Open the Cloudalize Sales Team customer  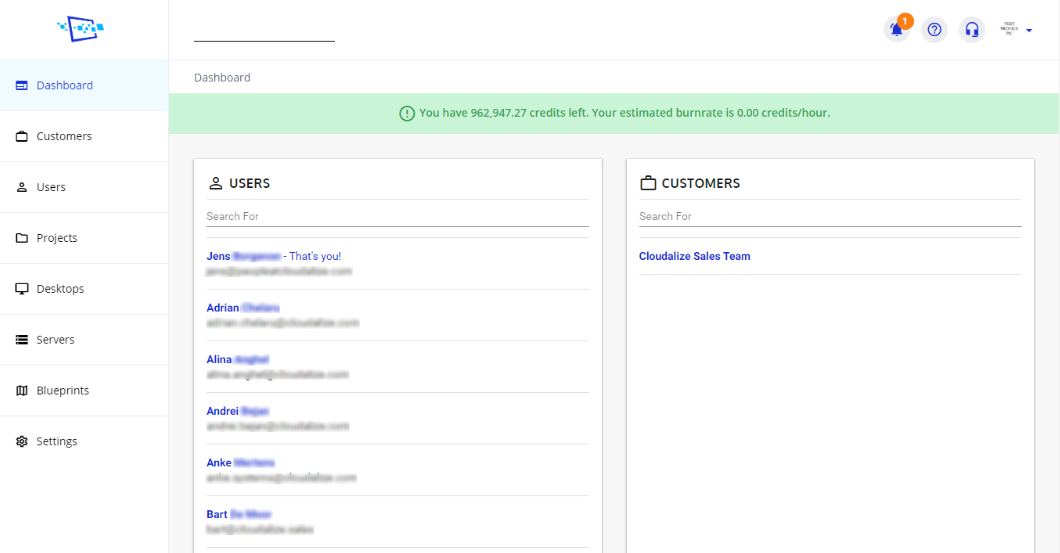click(694, 256)
